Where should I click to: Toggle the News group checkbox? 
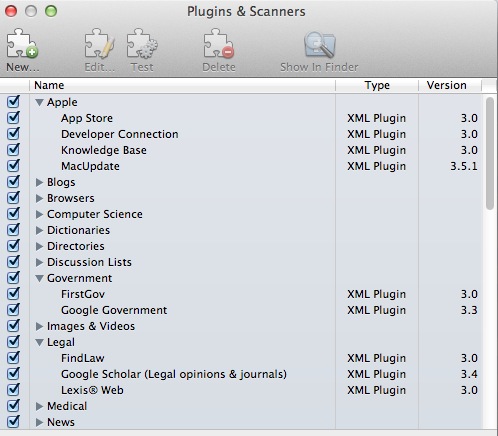coord(13,422)
